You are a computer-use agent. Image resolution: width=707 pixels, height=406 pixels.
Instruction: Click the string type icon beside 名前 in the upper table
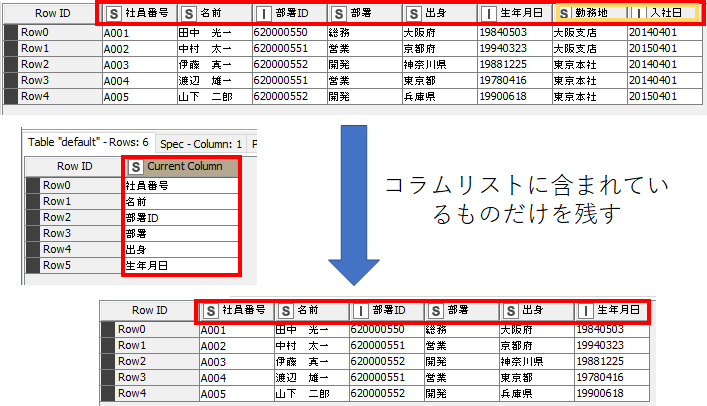pos(189,14)
